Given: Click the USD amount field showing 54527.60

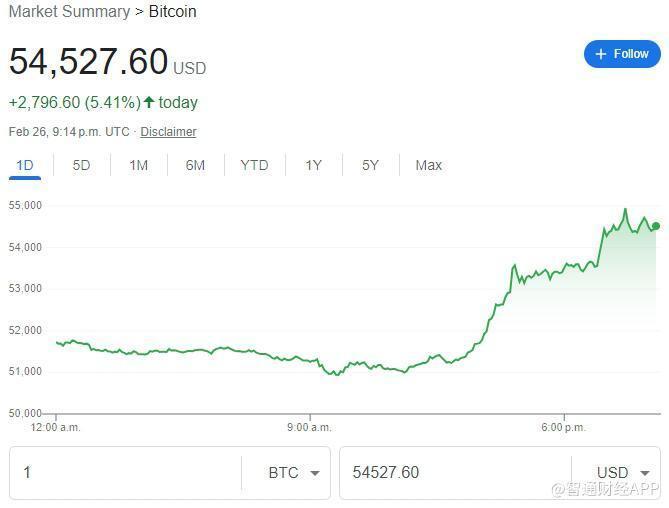Looking at the screenshot, I should pyautogui.click(x=455, y=473).
